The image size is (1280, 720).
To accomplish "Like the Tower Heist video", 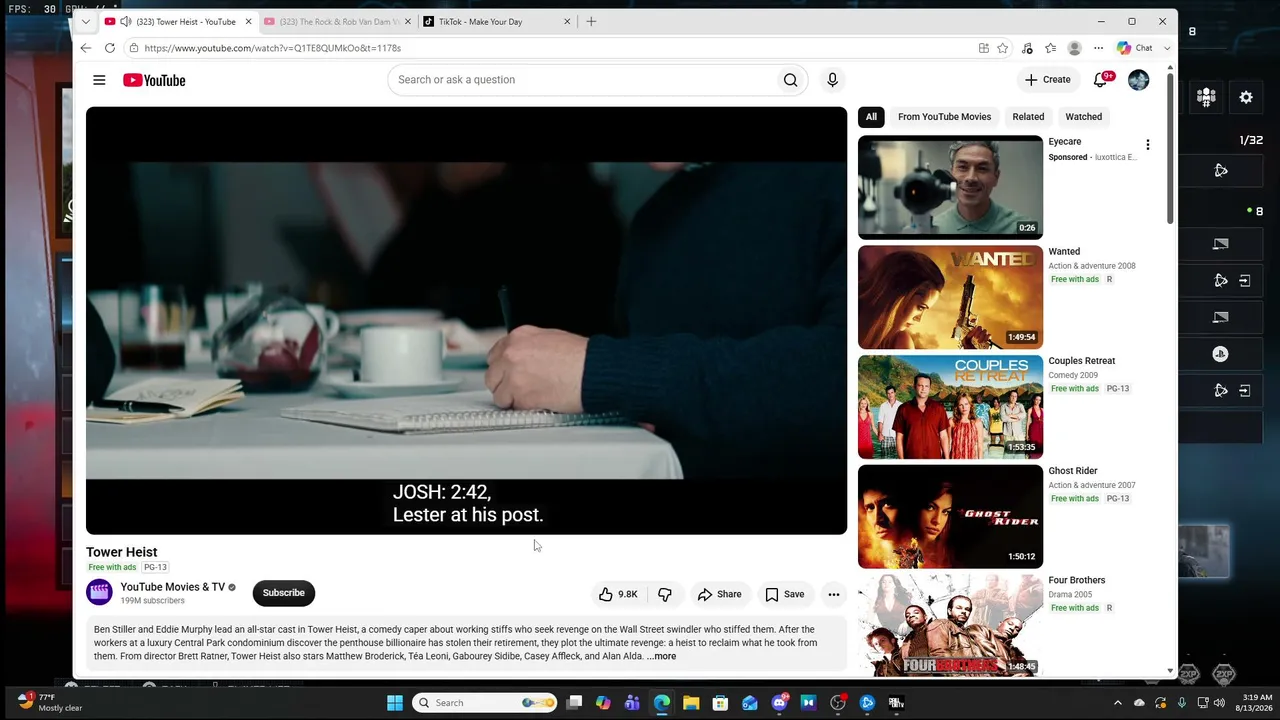I will [x=618, y=594].
